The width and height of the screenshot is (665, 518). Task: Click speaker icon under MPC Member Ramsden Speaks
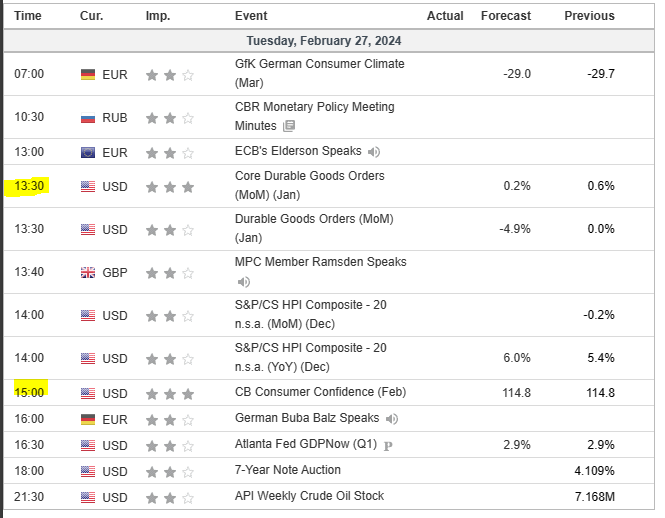(243, 282)
